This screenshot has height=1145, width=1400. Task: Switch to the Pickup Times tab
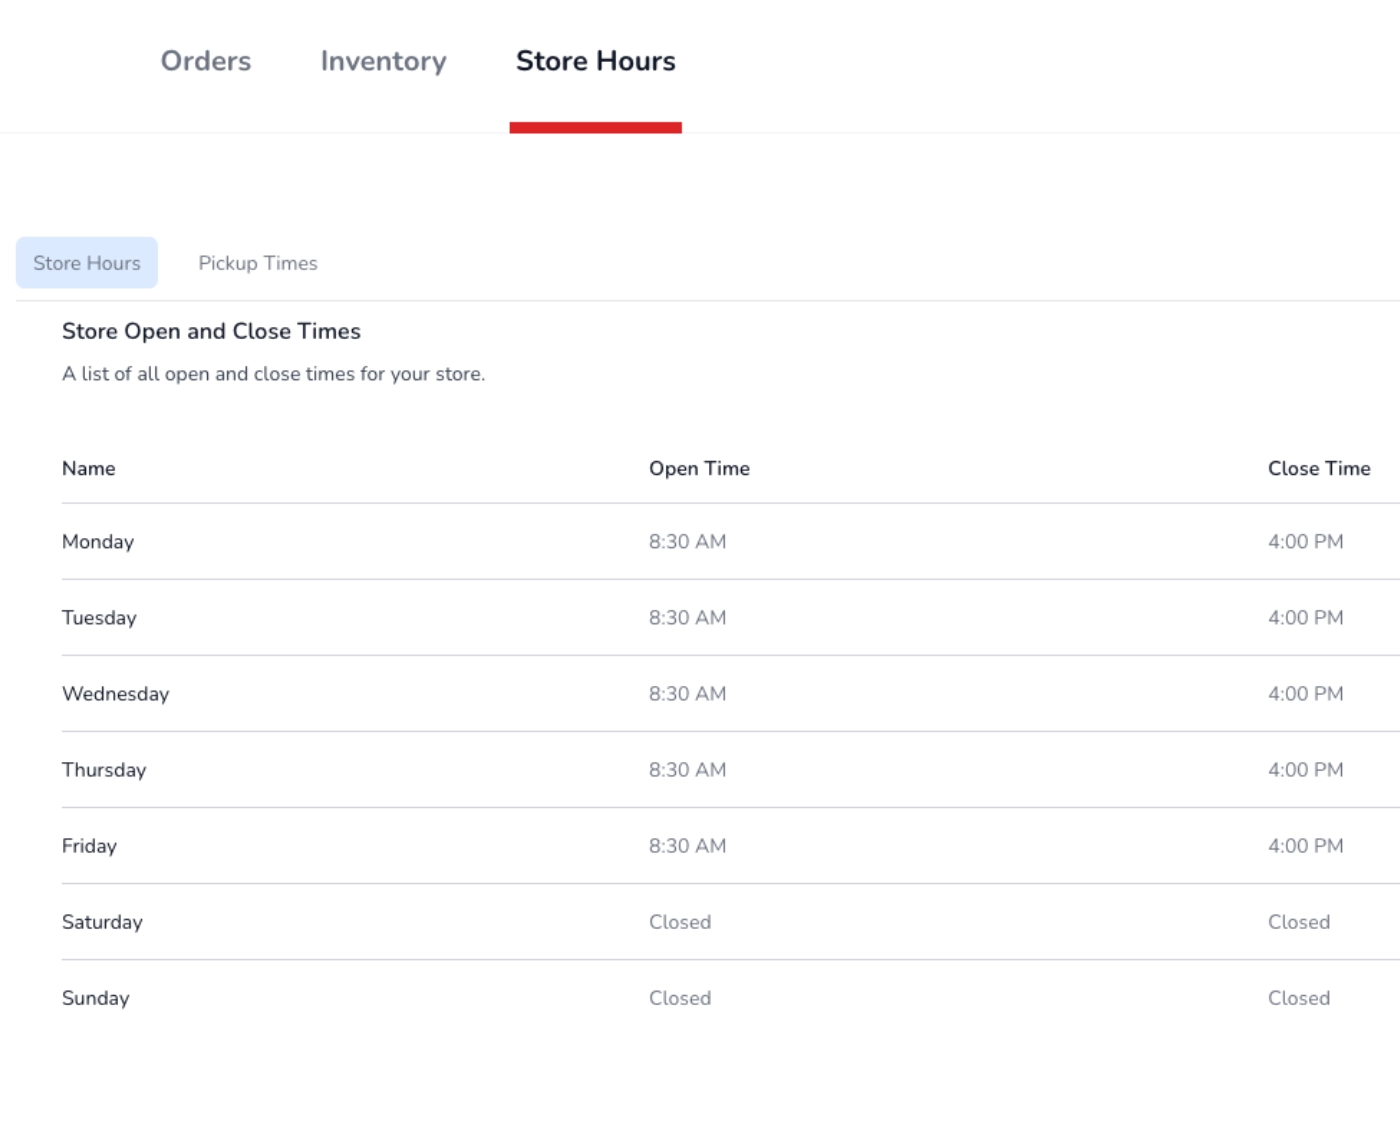(257, 262)
